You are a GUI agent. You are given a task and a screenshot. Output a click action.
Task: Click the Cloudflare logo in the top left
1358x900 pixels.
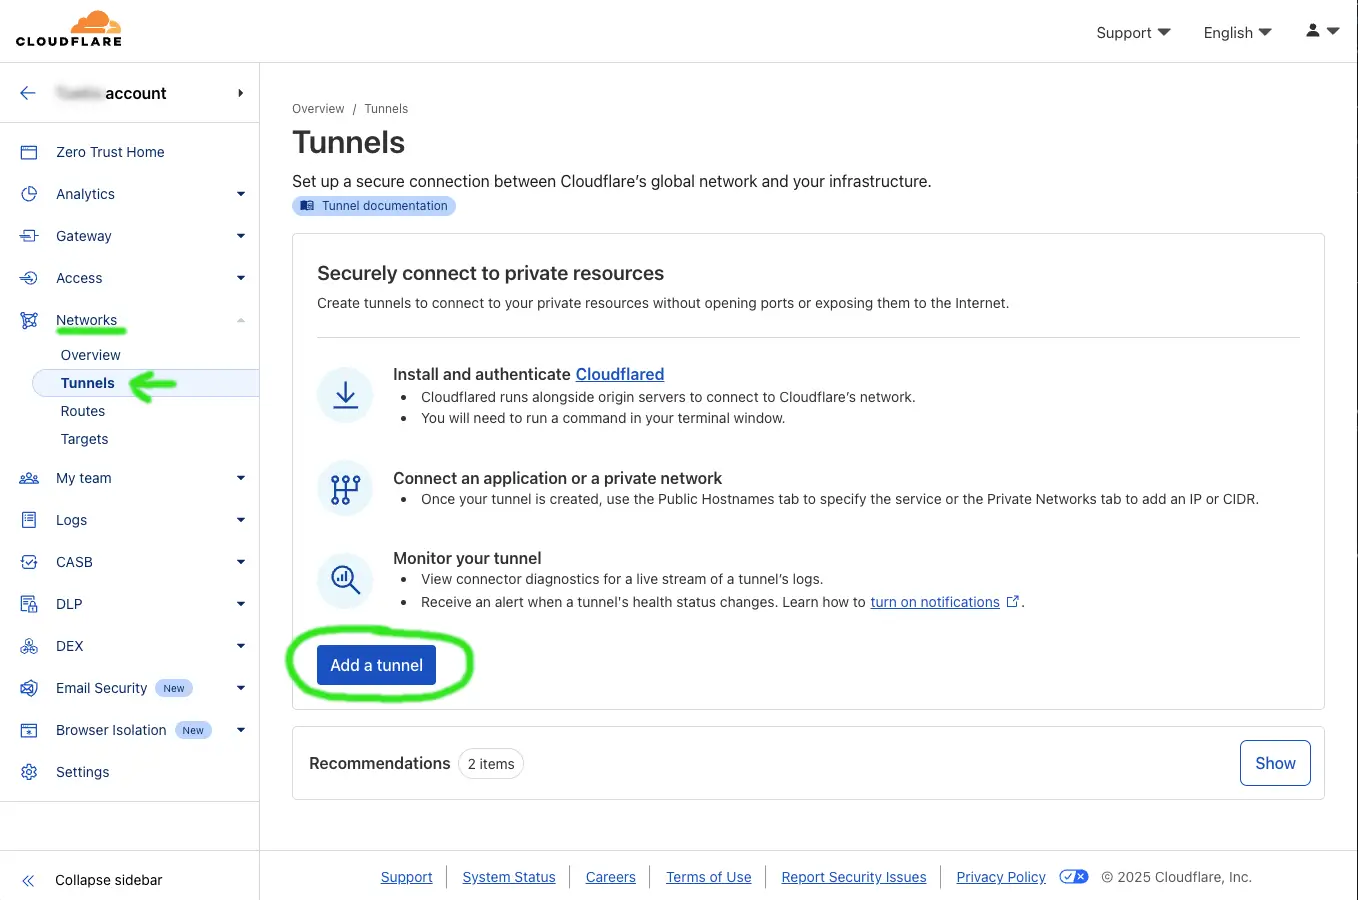[68, 29]
